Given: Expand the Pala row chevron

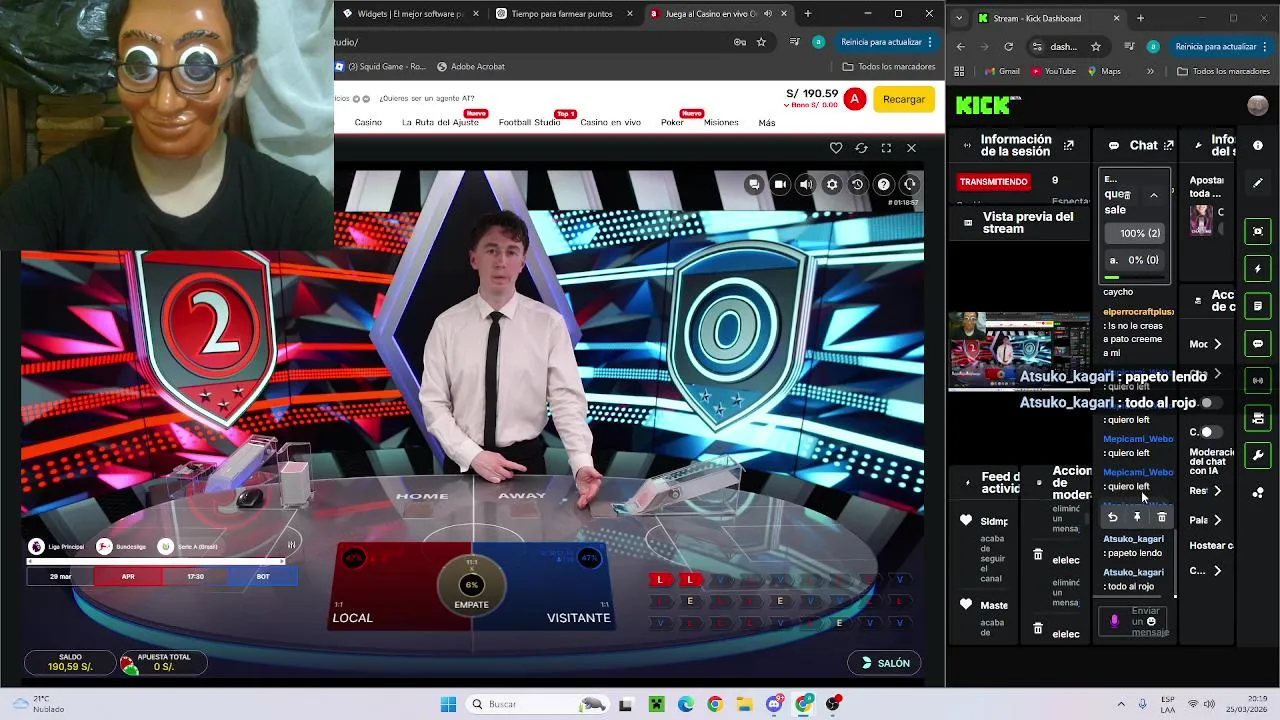Looking at the screenshot, I should (x=1217, y=520).
